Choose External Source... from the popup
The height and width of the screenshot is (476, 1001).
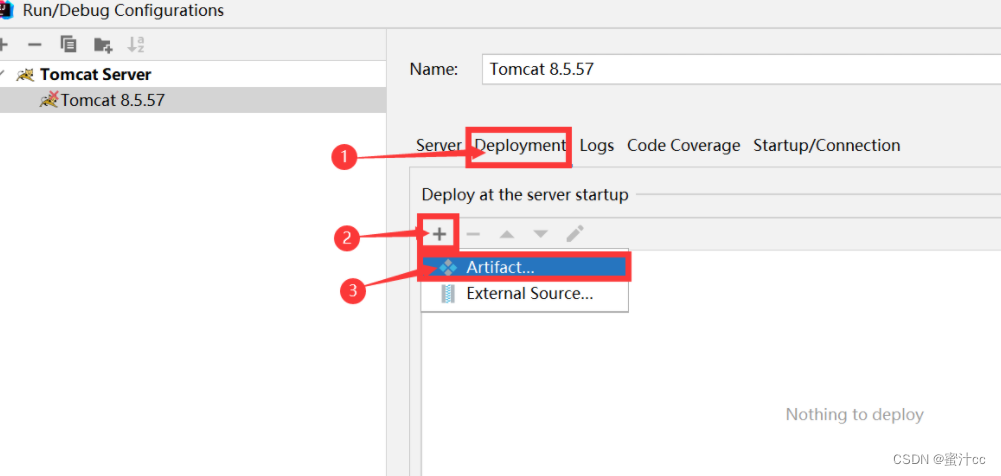tap(524, 294)
